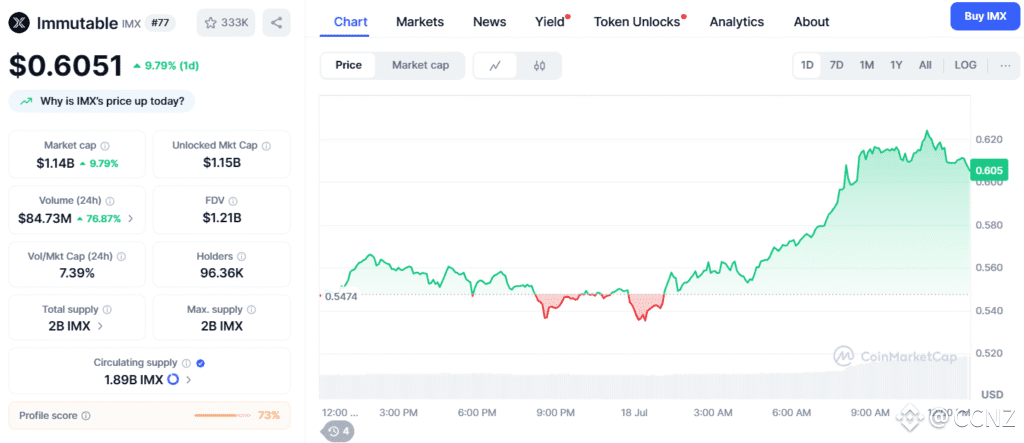Open the News tab
The image size is (1024, 443).
click(490, 22)
